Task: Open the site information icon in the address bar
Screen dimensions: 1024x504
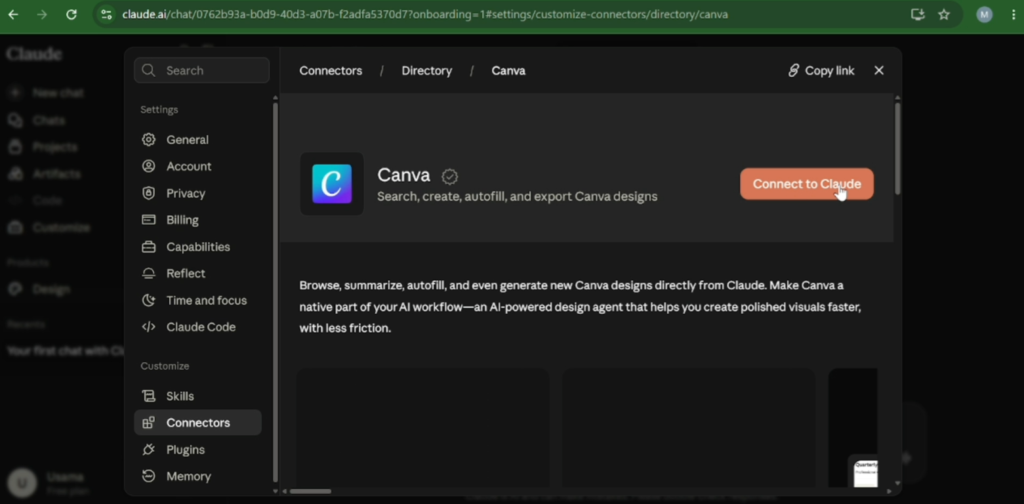Action: click(x=106, y=14)
